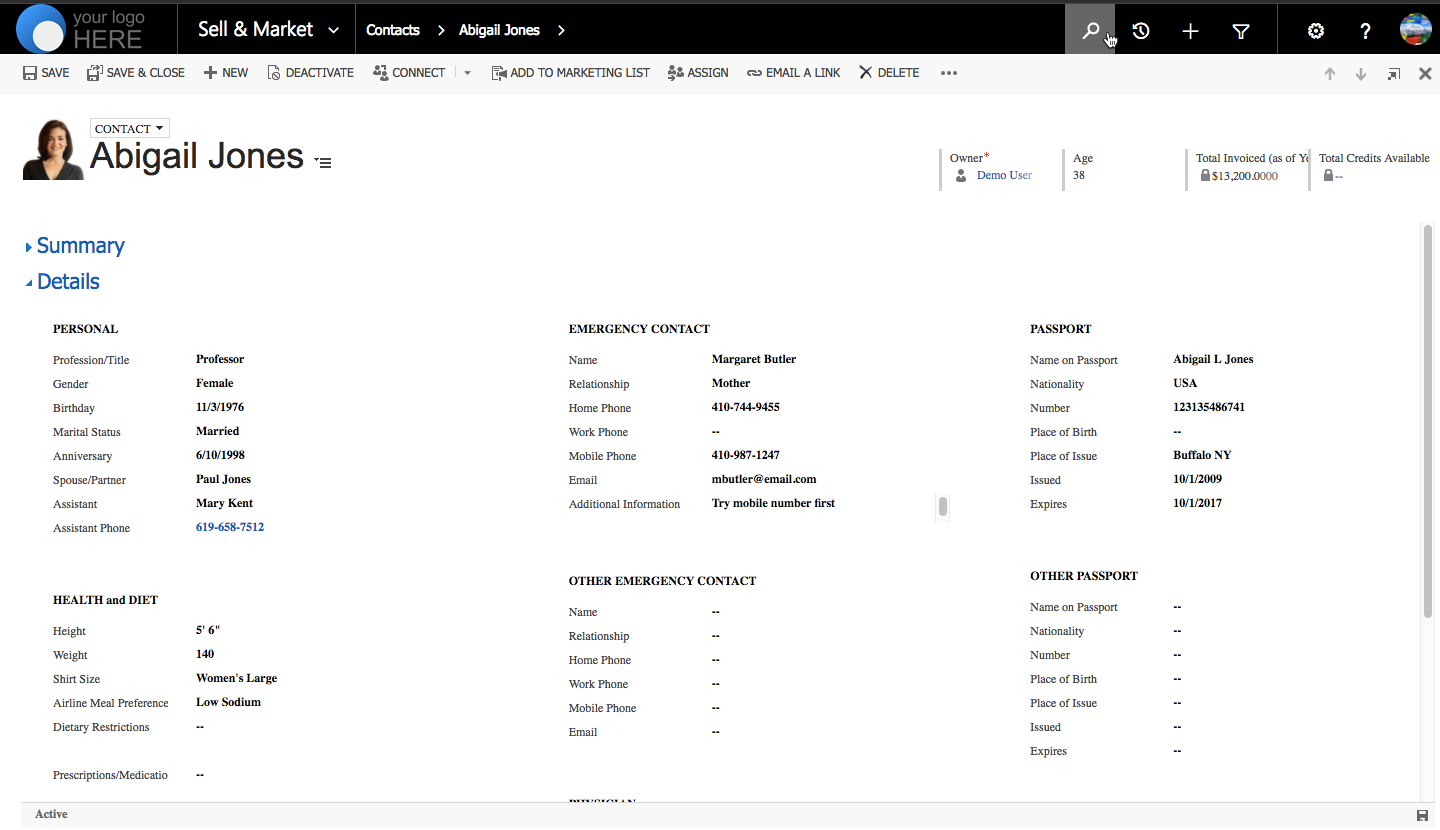Click Birthday value 11/3/1976

tap(220, 407)
